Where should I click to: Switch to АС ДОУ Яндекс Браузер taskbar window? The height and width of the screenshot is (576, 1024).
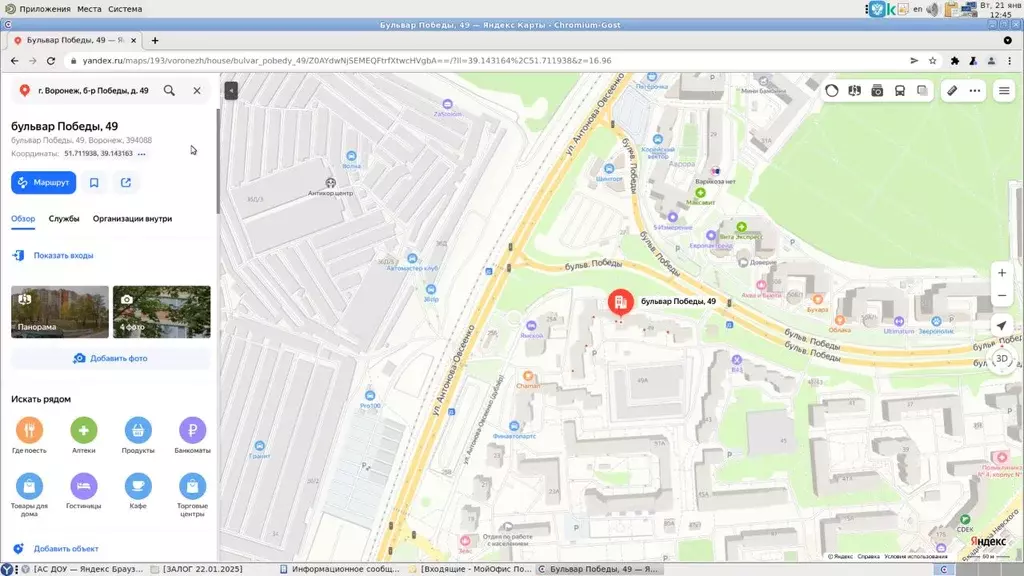pos(81,569)
